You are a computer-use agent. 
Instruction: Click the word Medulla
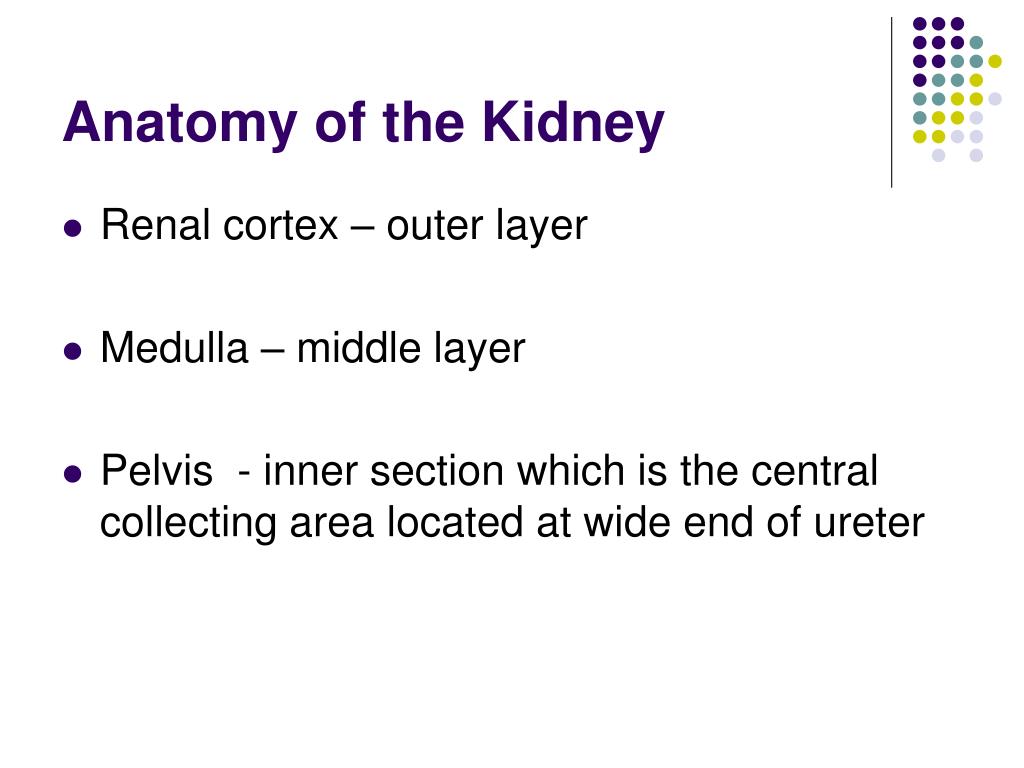click(174, 347)
